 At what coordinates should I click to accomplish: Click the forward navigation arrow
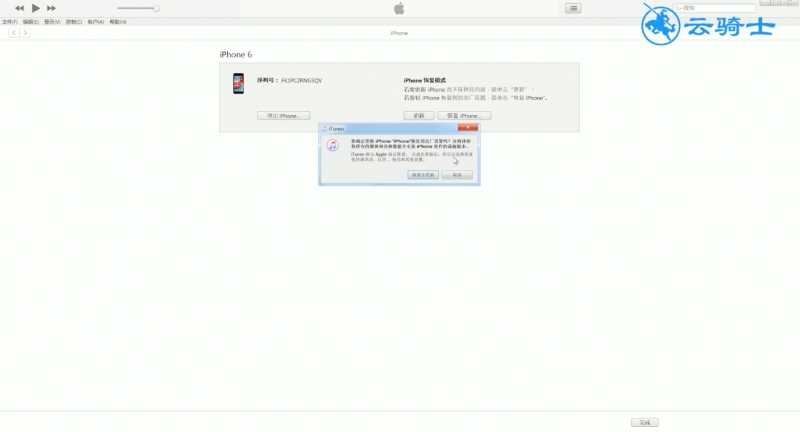point(25,33)
